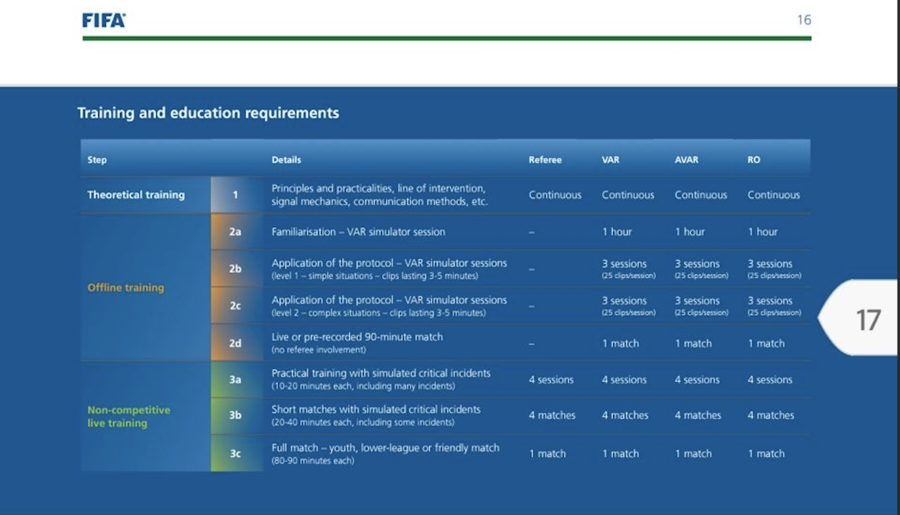The width and height of the screenshot is (900, 515).
Task: Click the 'RO' column header
Action: [x=754, y=160]
